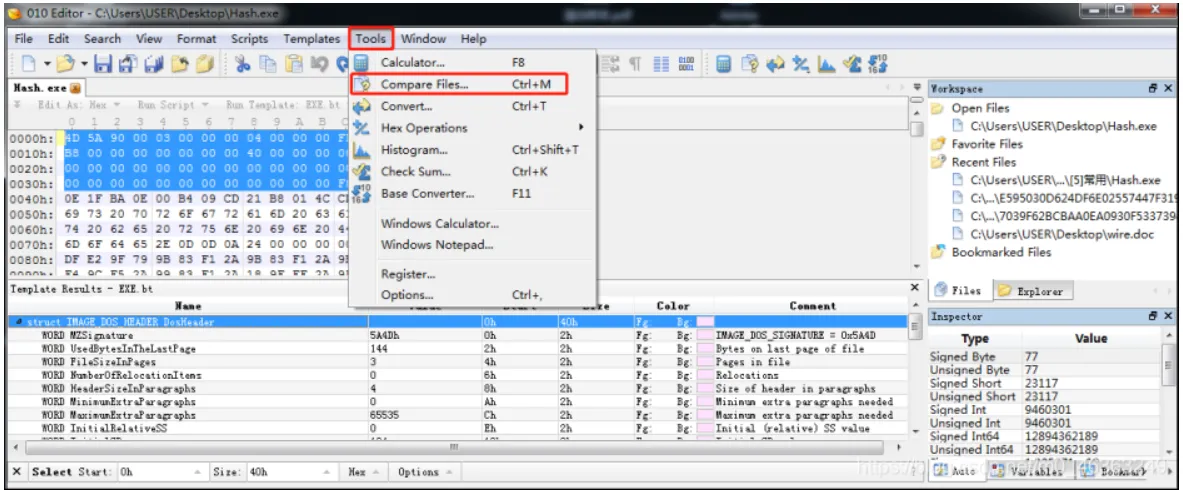Select Compare Files from Tools menu
This screenshot has width=1183, height=490.
pos(459,85)
